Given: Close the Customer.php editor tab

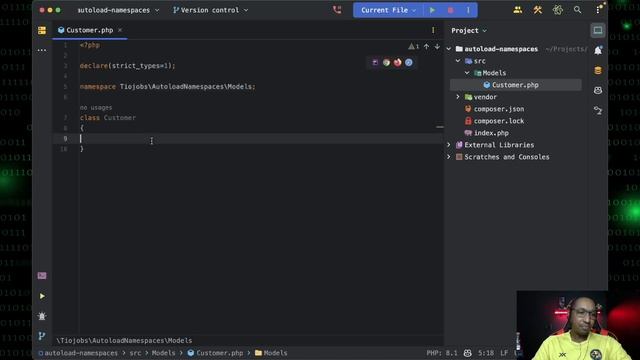Looking at the screenshot, I should tap(120, 30).
